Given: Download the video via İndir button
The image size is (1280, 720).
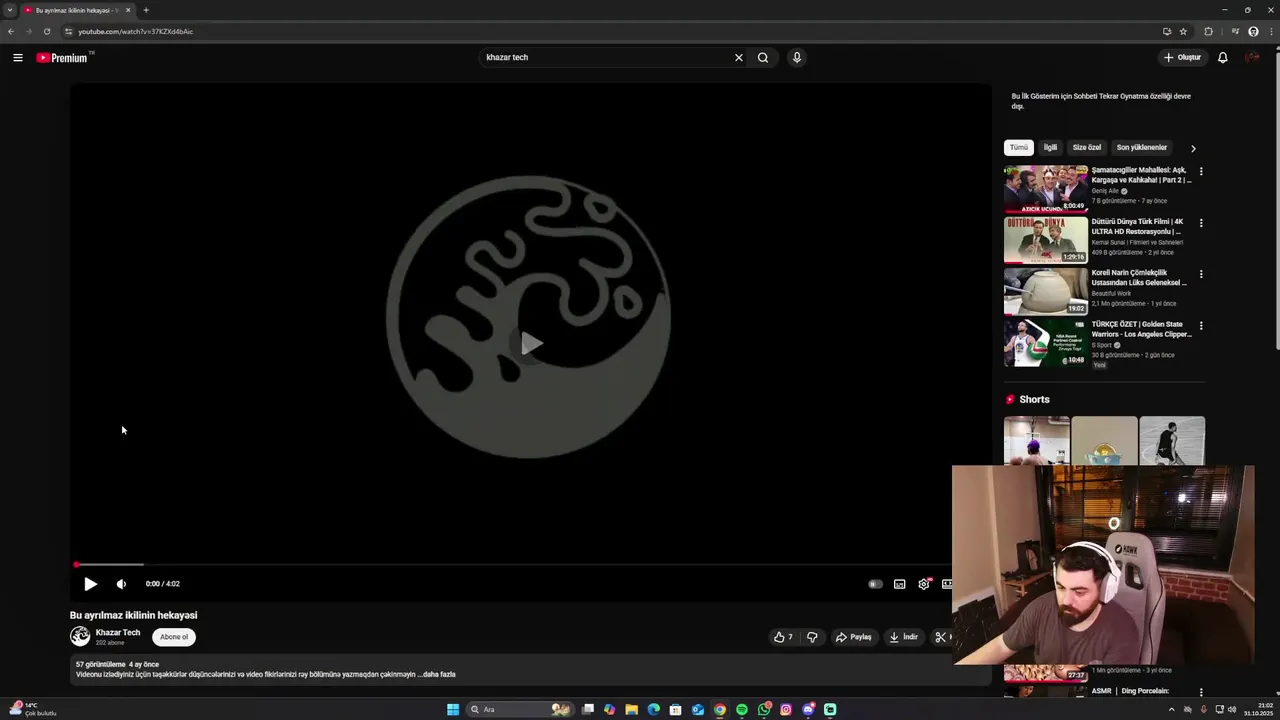Looking at the screenshot, I should (903, 637).
